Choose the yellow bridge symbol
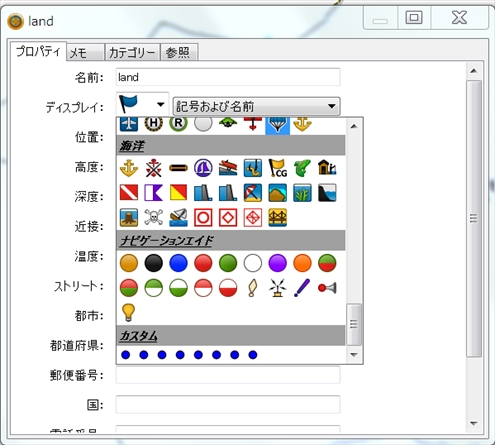The height and width of the screenshot is (445, 495). point(277,218)
